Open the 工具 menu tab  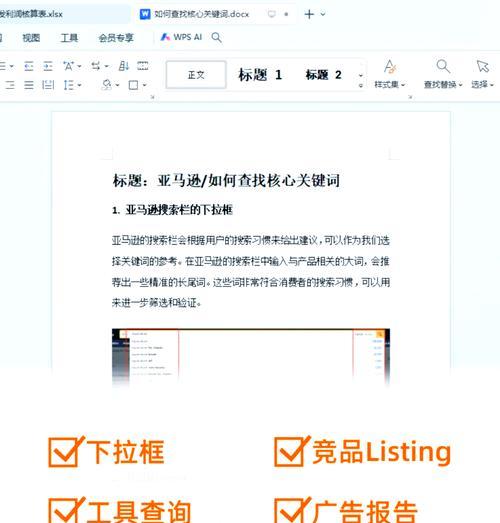pos(69,38)
